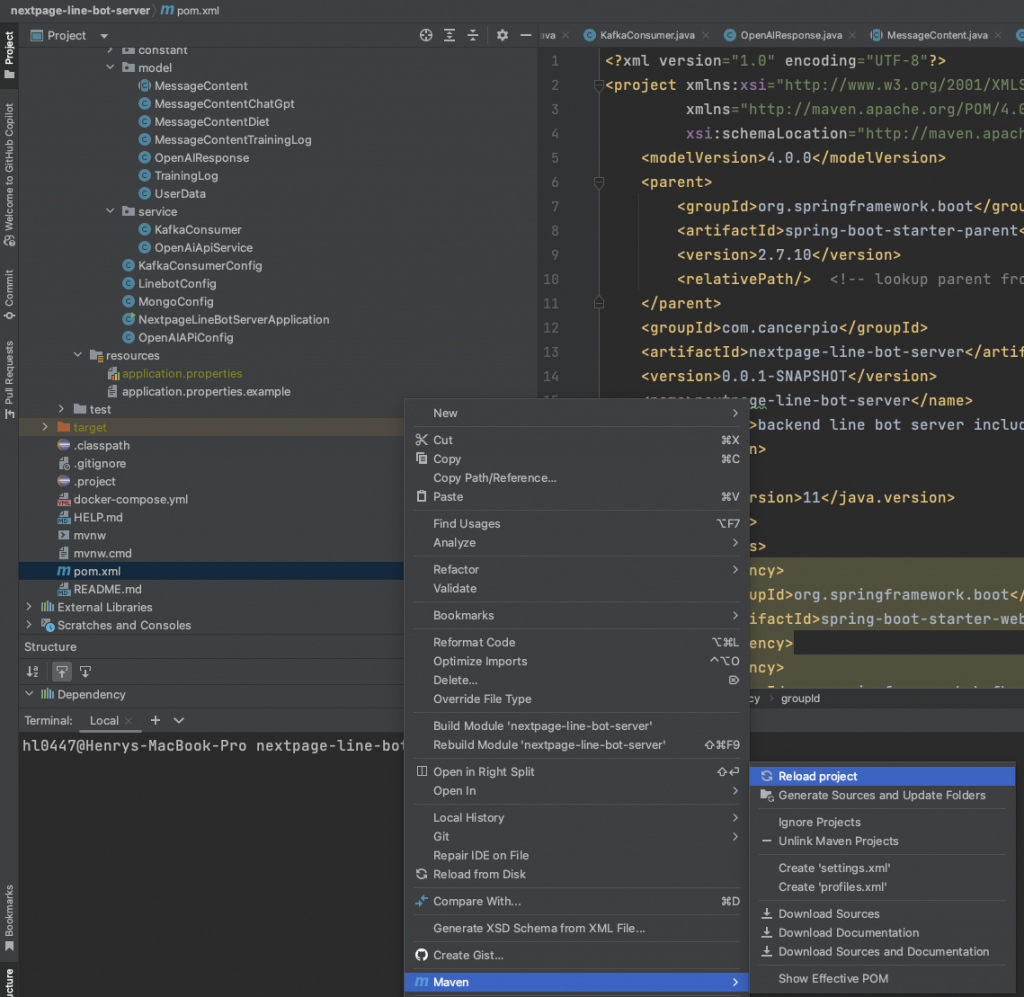The width and height of the screenshot is (1024, 997).
Task: Collapse the service folder
Action: click(110, 211)
